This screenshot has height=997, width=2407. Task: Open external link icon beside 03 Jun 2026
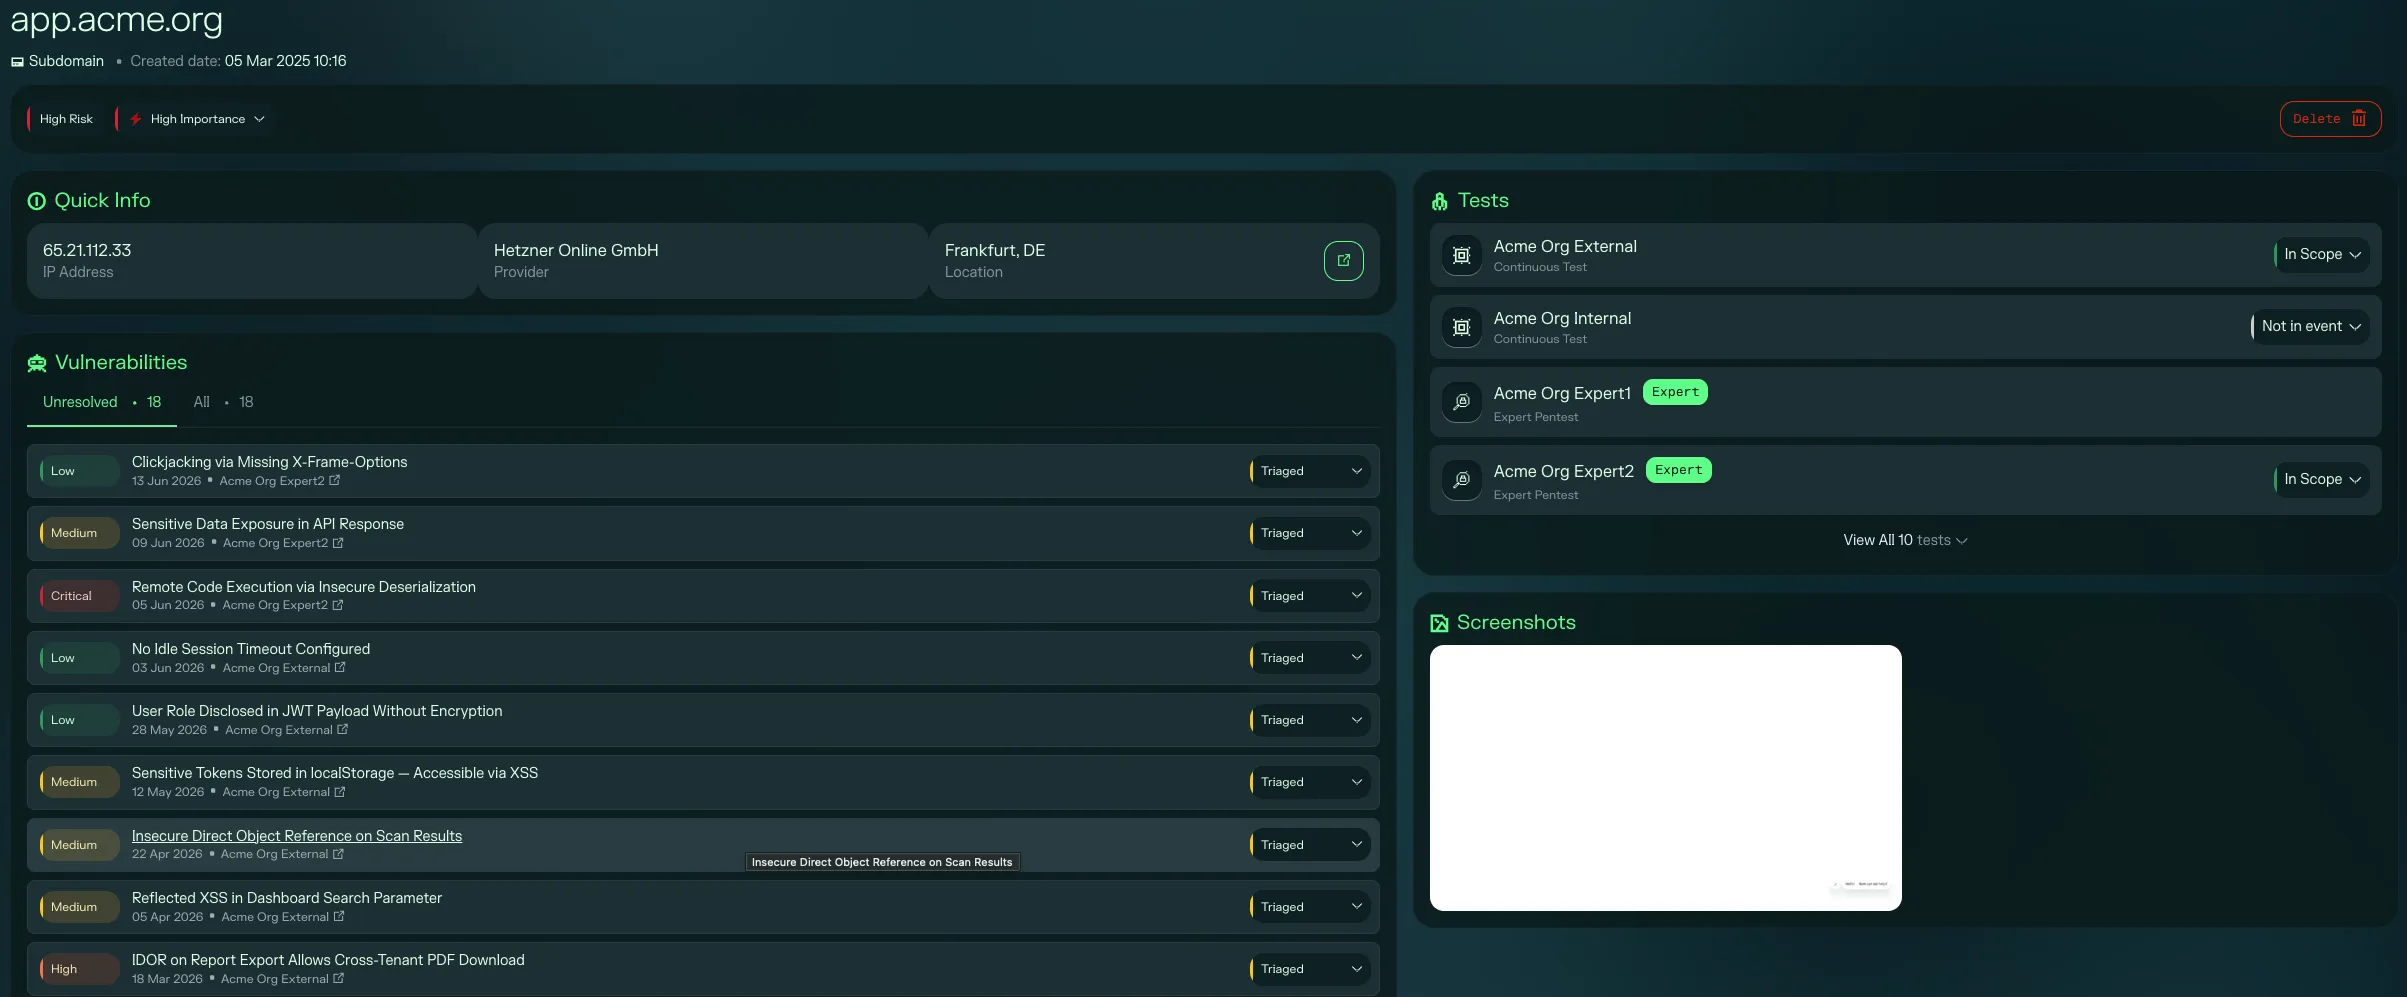point(340,668)
